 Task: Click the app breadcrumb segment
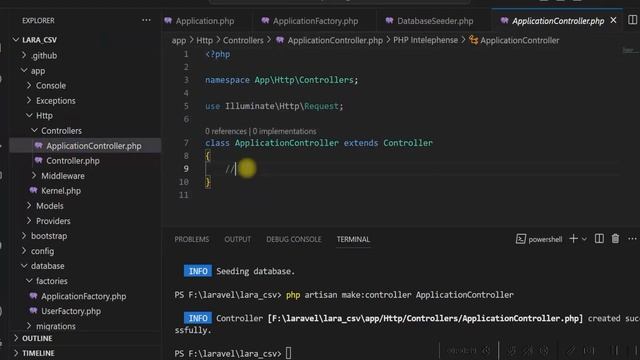pyautogui.click(x=178, y=40)
